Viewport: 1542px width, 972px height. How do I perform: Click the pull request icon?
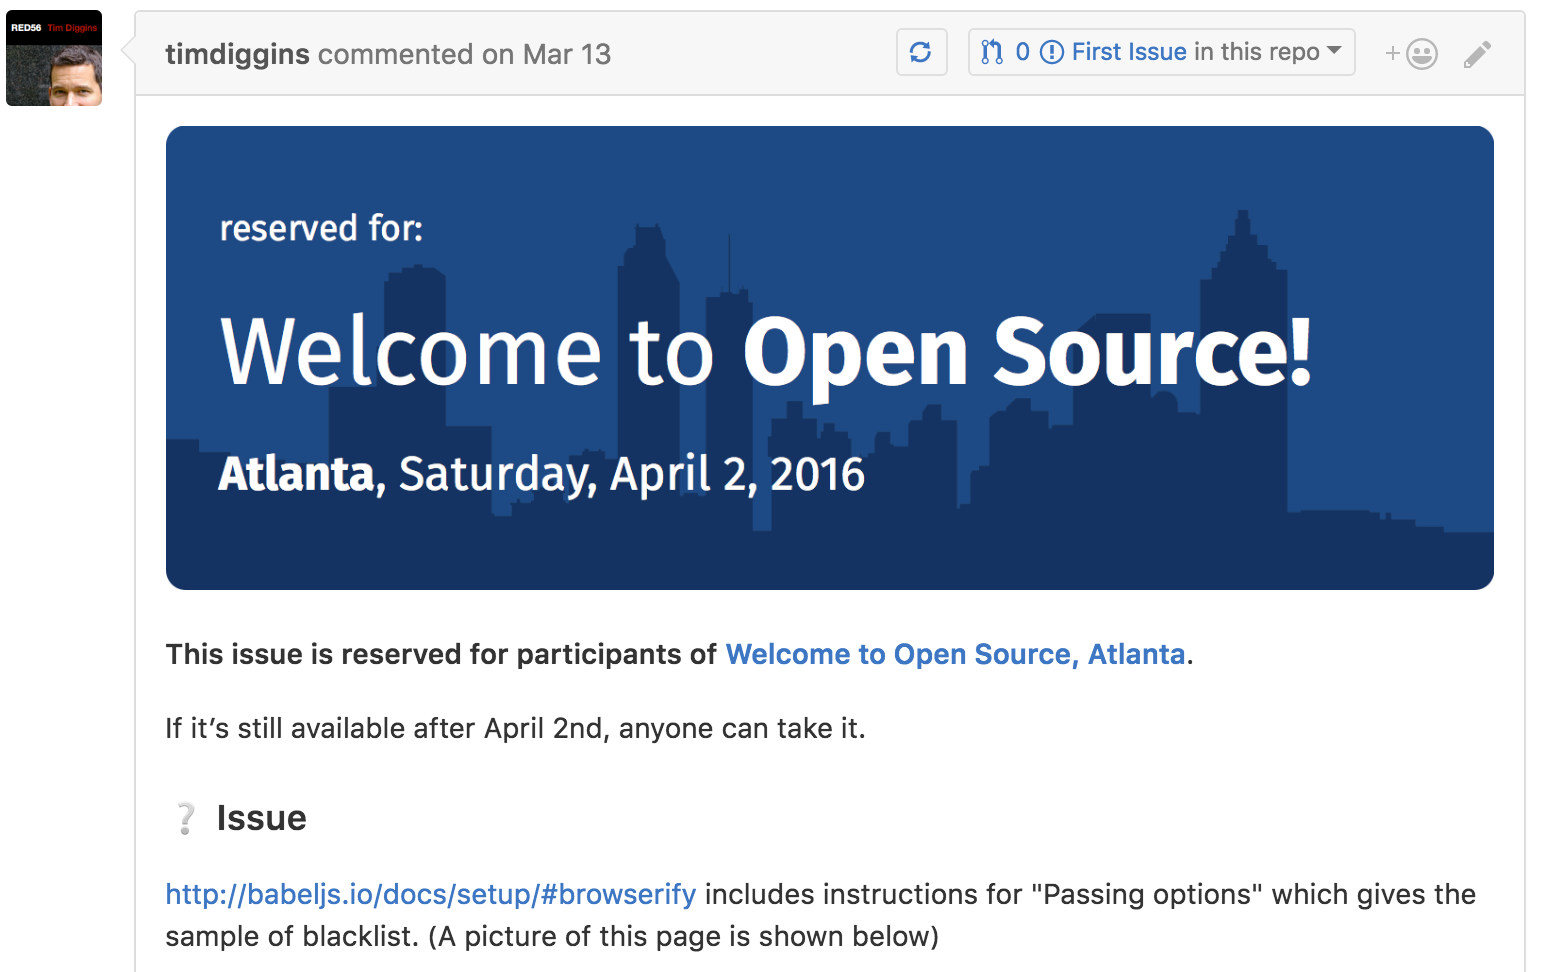coord(991,52)
